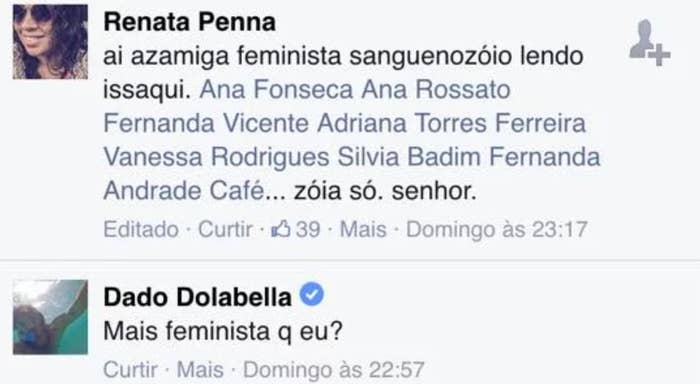Open tagged profile Ana Rossato
This screenshot has height=384, width=700.
pyautogui.click(x=436, y=90)
